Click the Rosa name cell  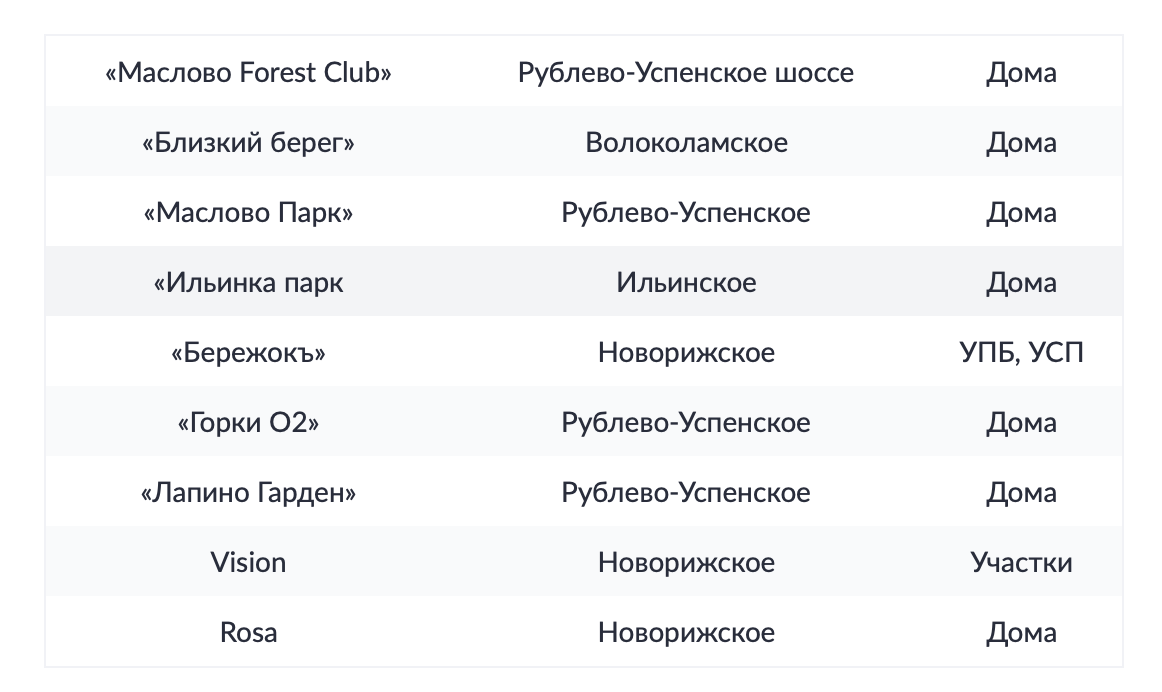pos(248,633)
